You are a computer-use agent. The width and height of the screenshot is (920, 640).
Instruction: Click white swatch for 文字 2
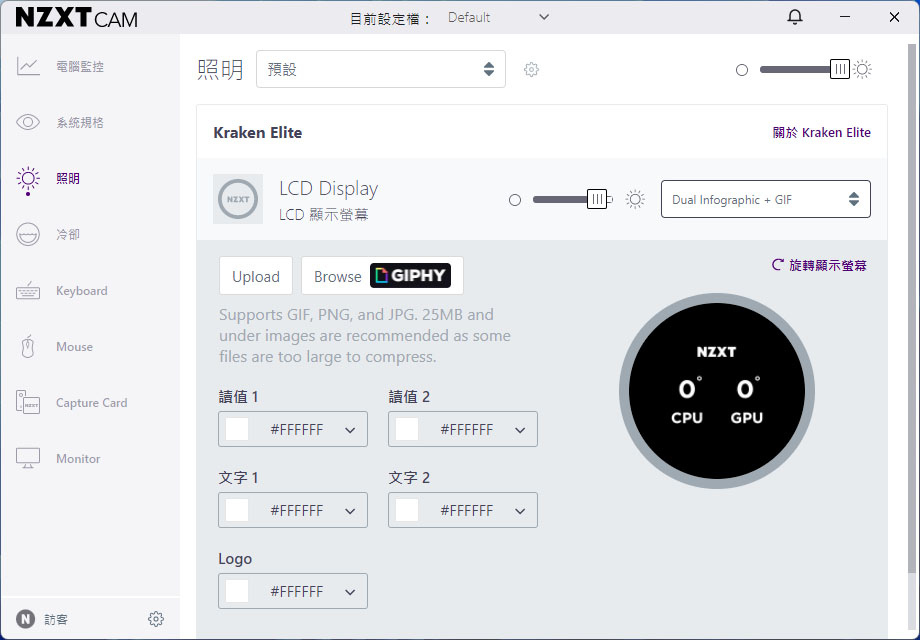[x=407, y=510]
